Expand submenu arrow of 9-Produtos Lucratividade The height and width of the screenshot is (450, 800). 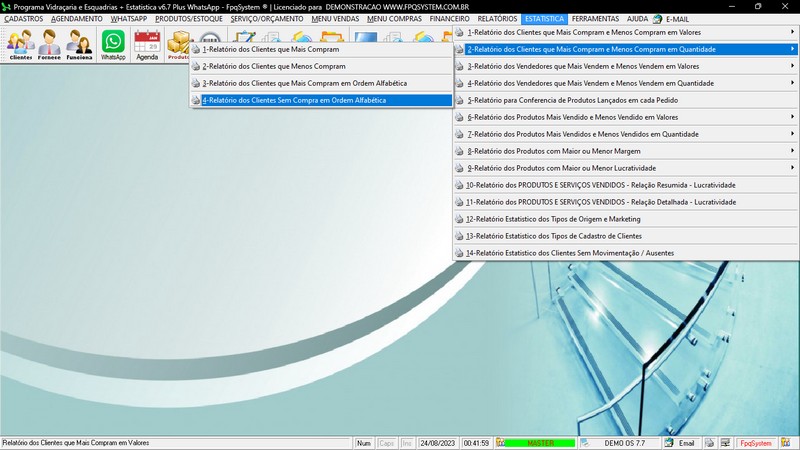[792, 168]
